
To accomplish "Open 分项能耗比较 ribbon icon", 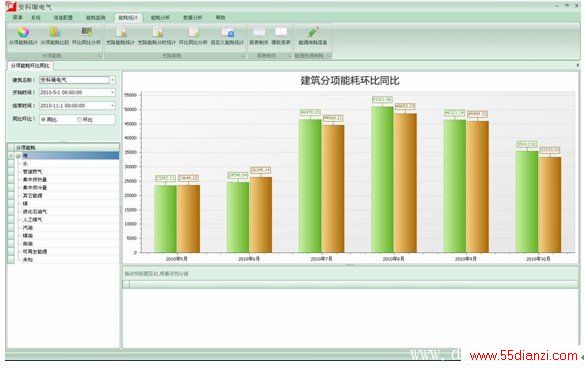I will (x=55, y=32).
